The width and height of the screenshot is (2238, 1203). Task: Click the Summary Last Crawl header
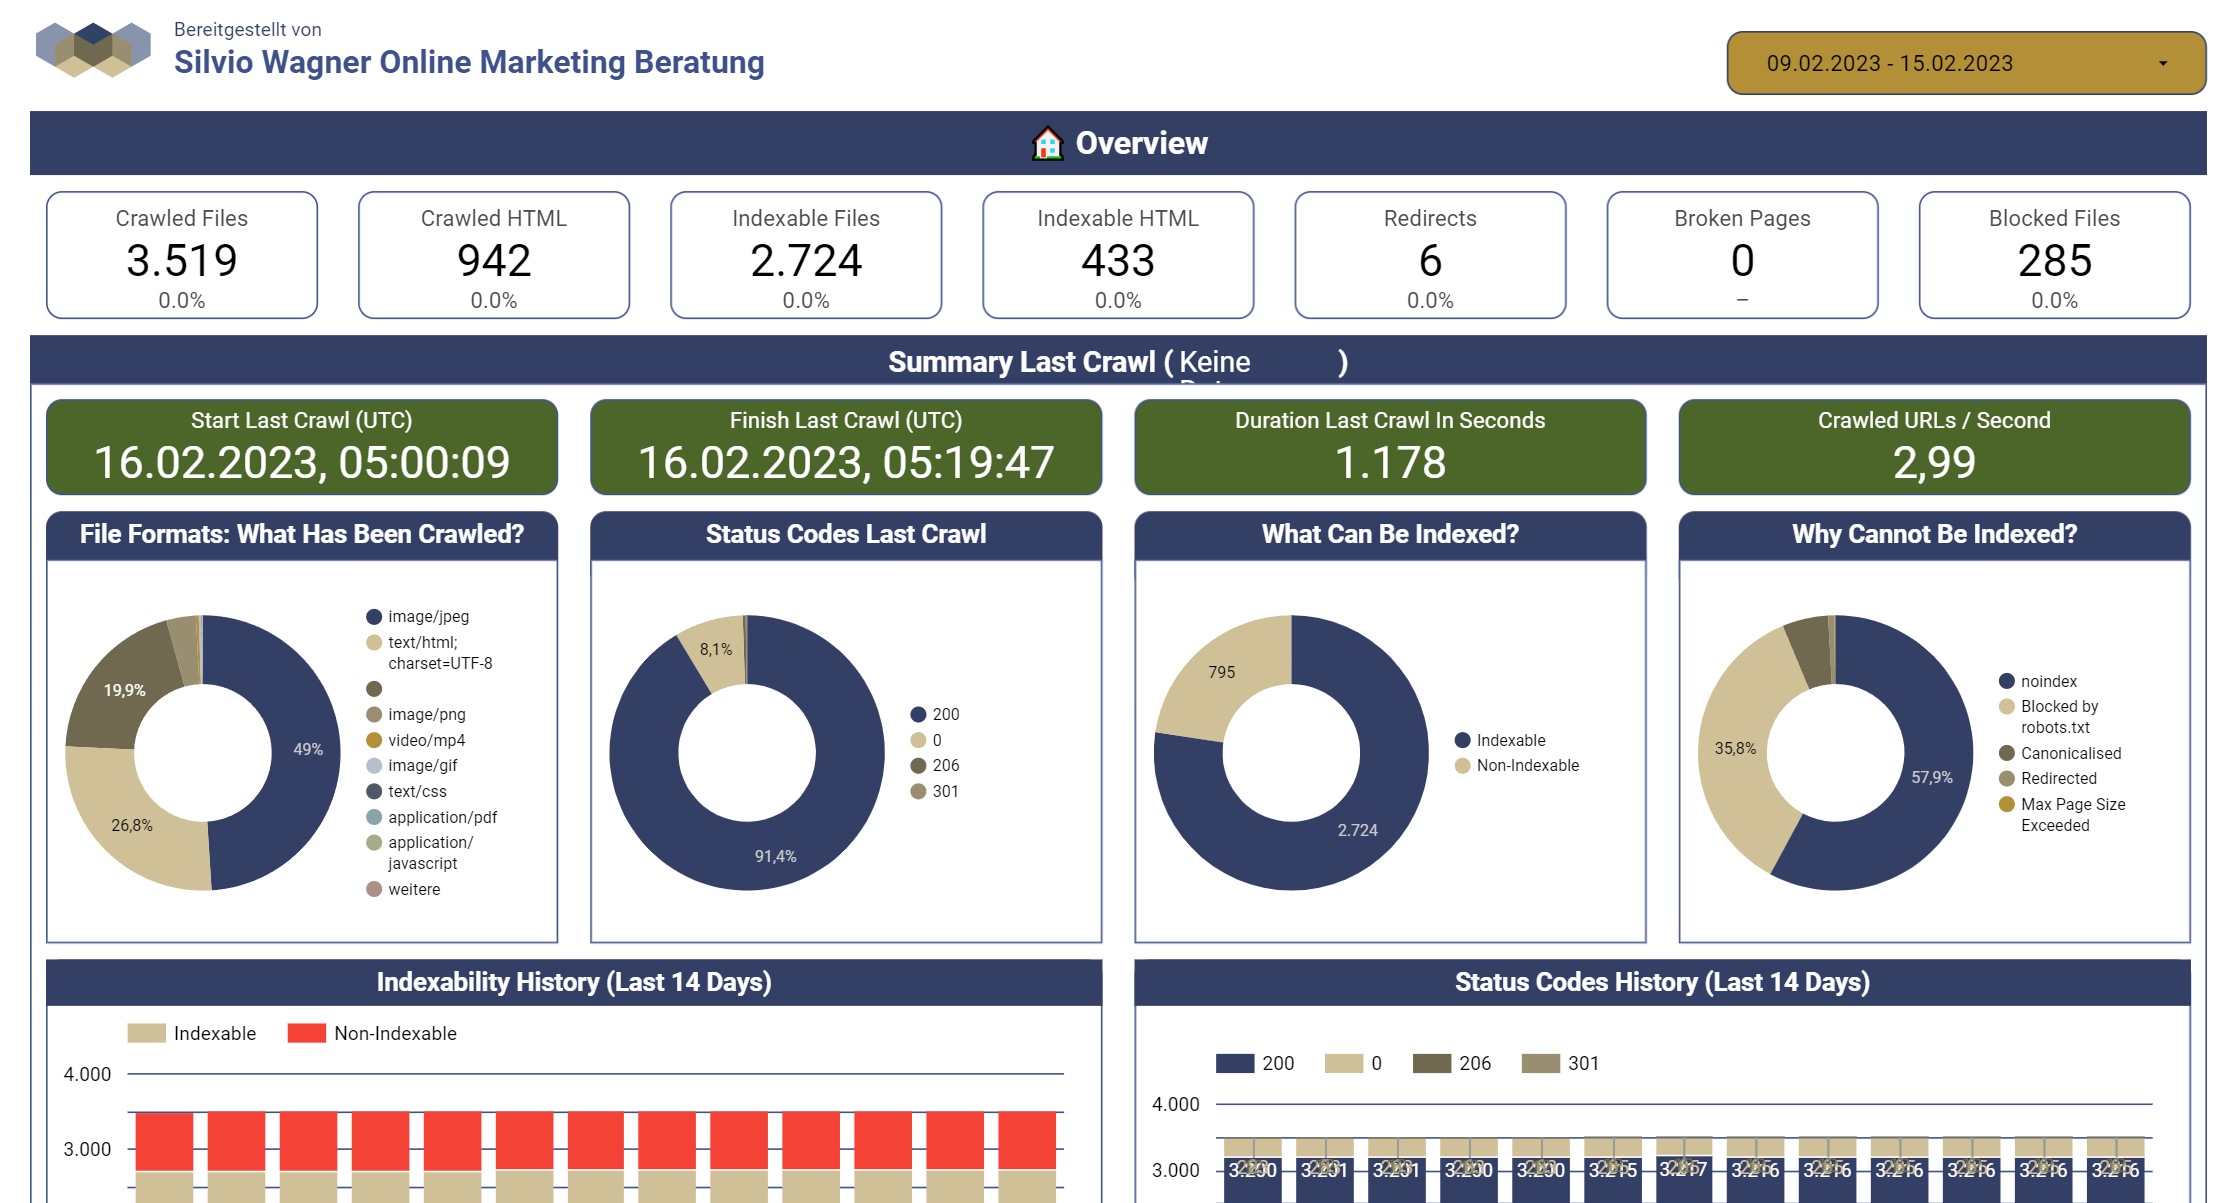(1118, 361)
